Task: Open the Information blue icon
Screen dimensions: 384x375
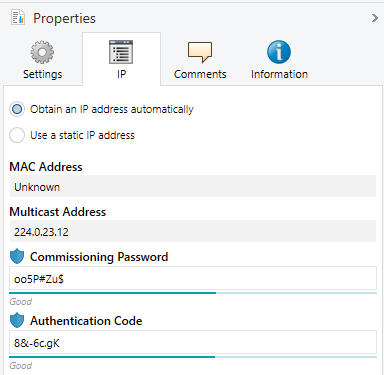Action: coord(279,52)
